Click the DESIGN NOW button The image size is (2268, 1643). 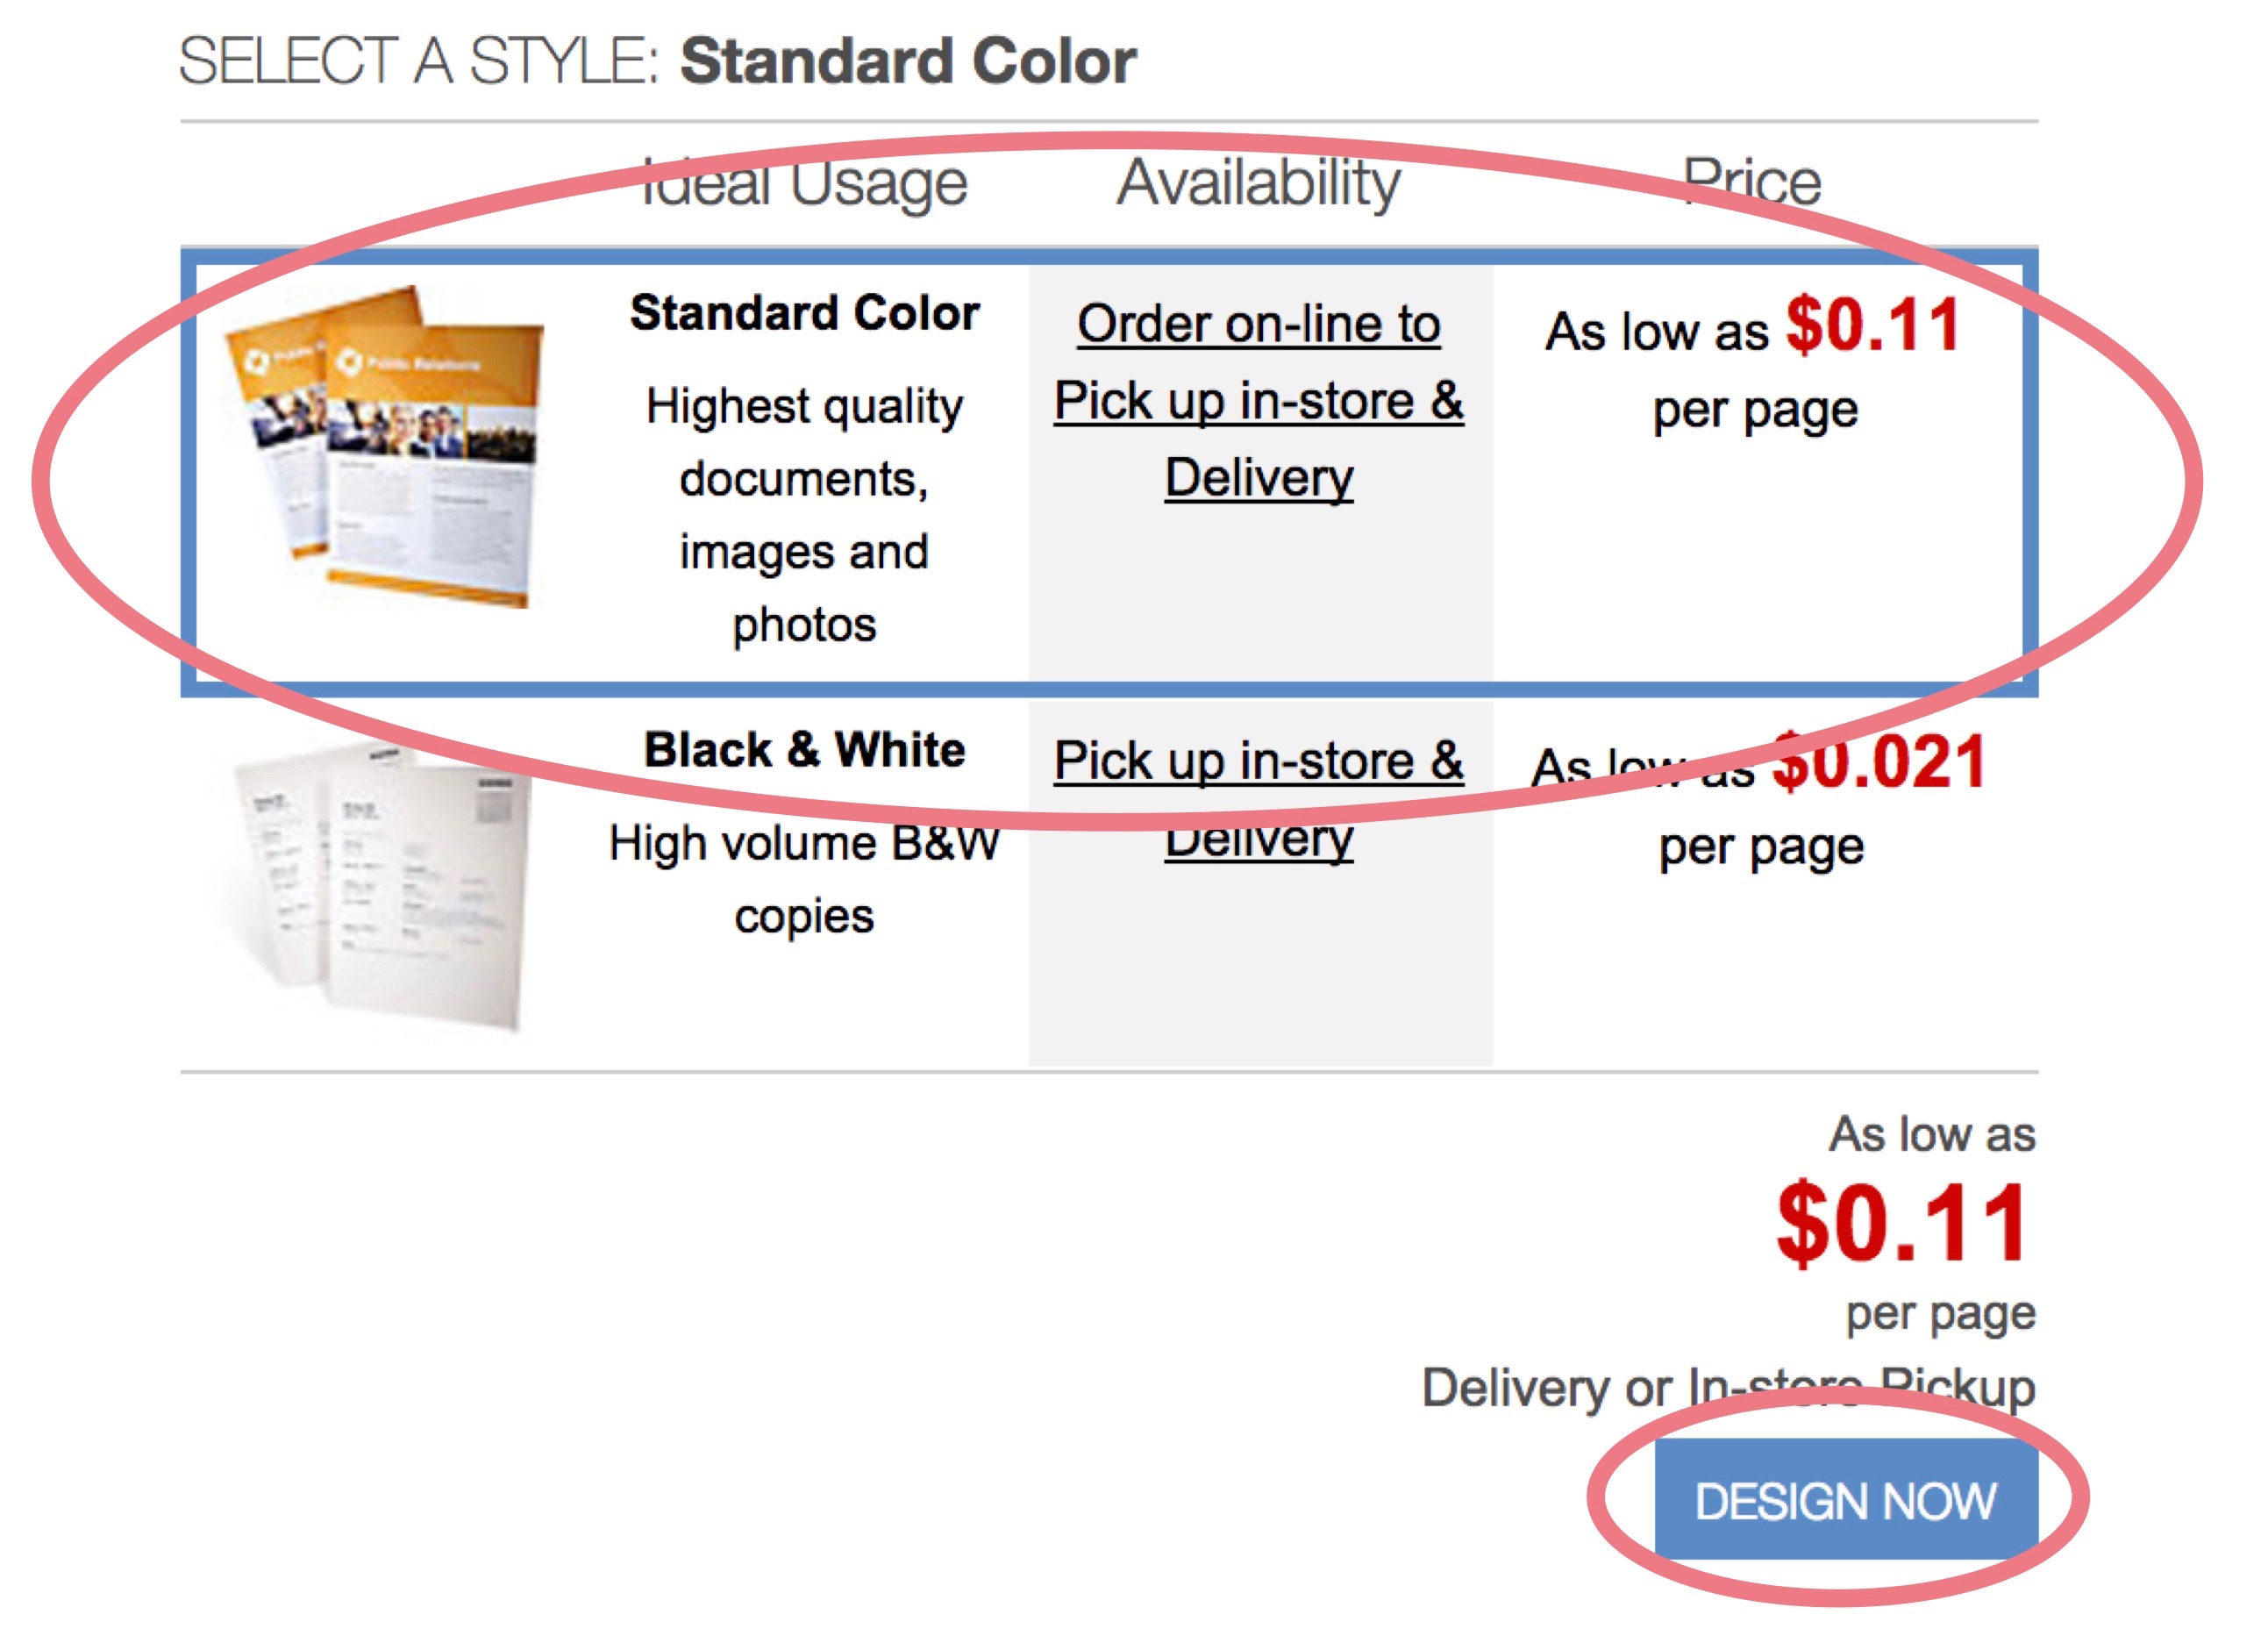(x=1845, y=1498)
